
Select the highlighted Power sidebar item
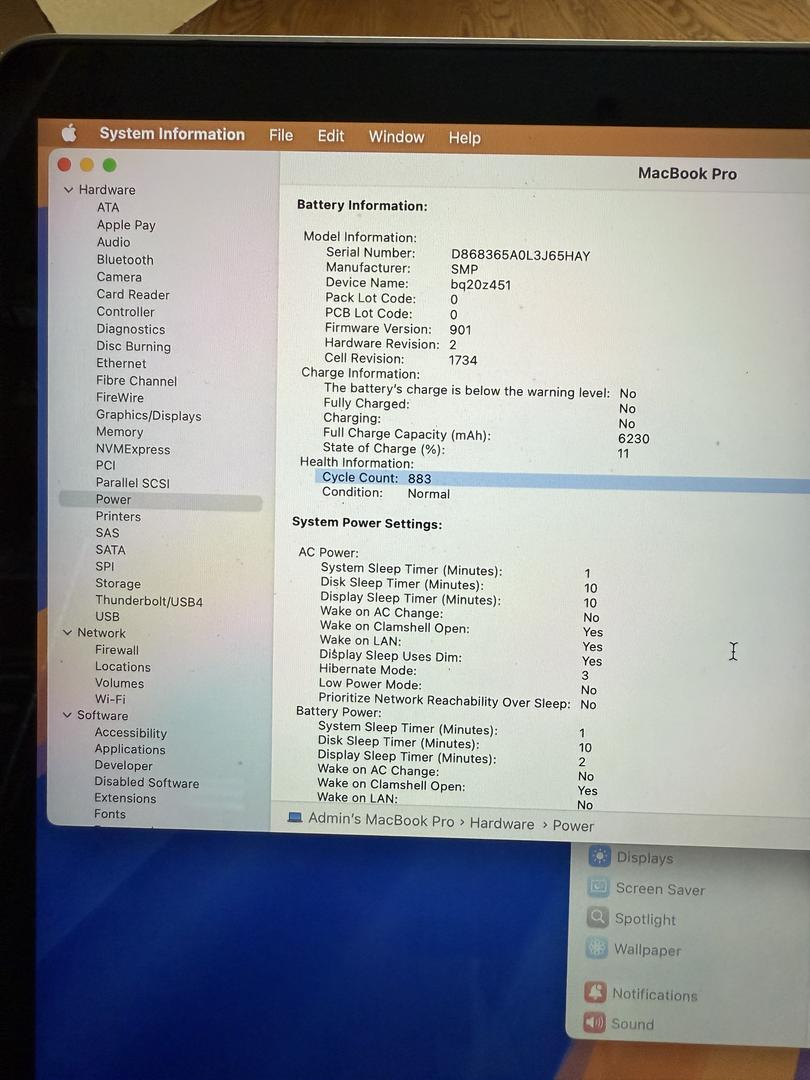tap(160, 500)
